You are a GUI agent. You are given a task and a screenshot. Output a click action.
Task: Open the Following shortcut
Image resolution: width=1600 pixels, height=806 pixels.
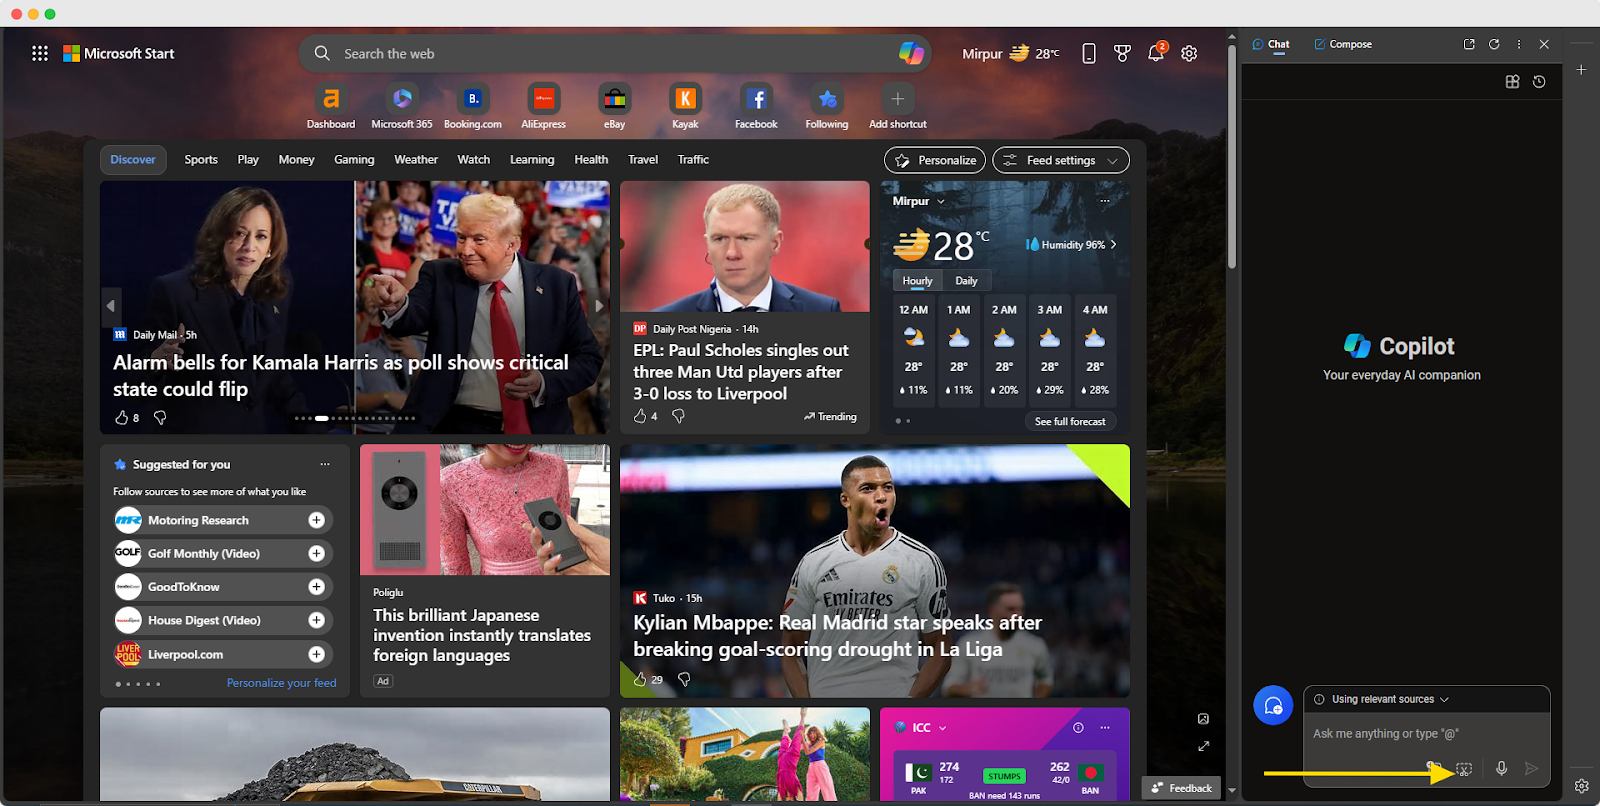(x=827, y=106)
